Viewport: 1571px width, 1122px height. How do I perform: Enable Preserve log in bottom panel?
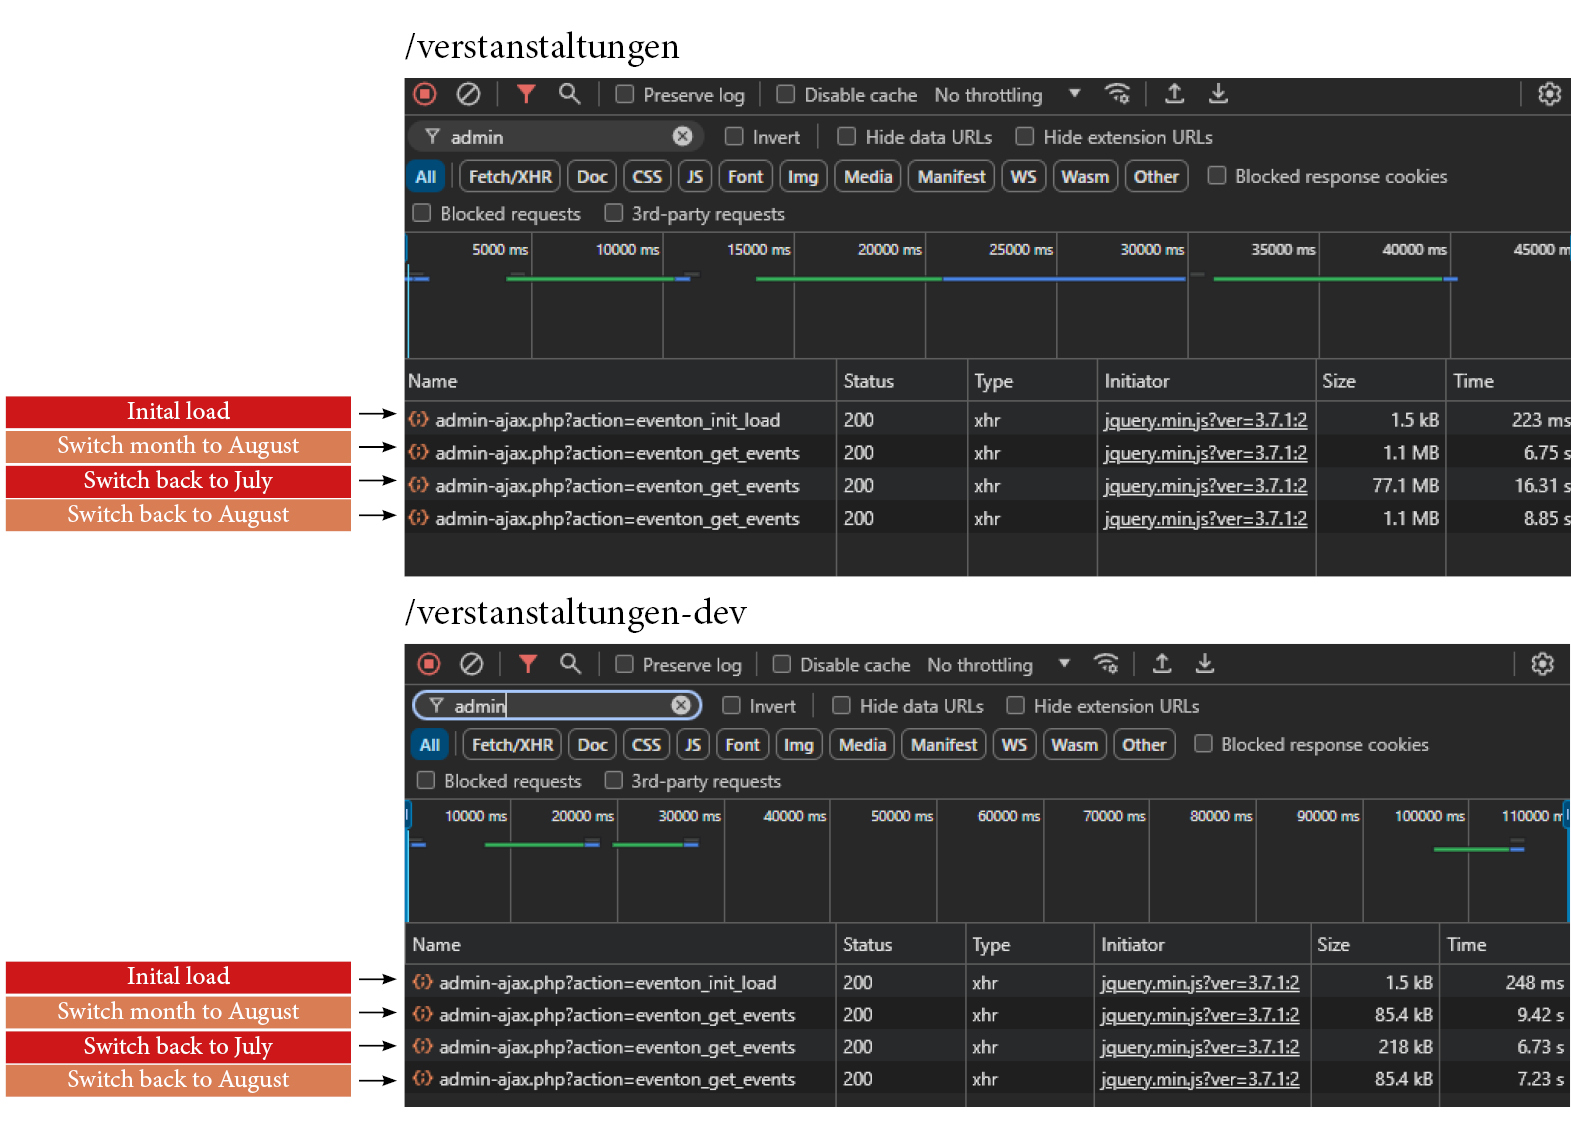[x=624, y=664]
